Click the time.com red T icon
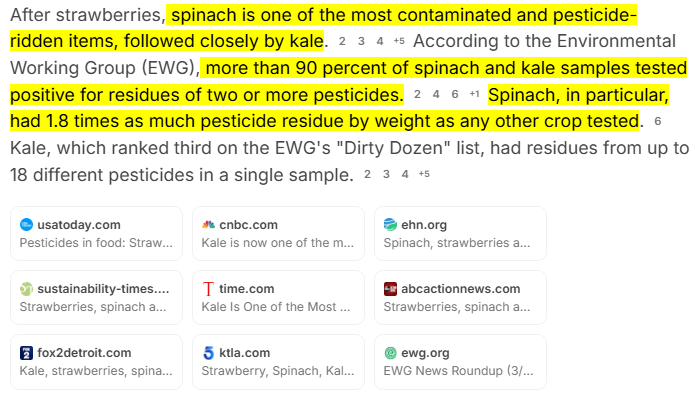This screenshot has height=393, width=695. tap(208, 289)
